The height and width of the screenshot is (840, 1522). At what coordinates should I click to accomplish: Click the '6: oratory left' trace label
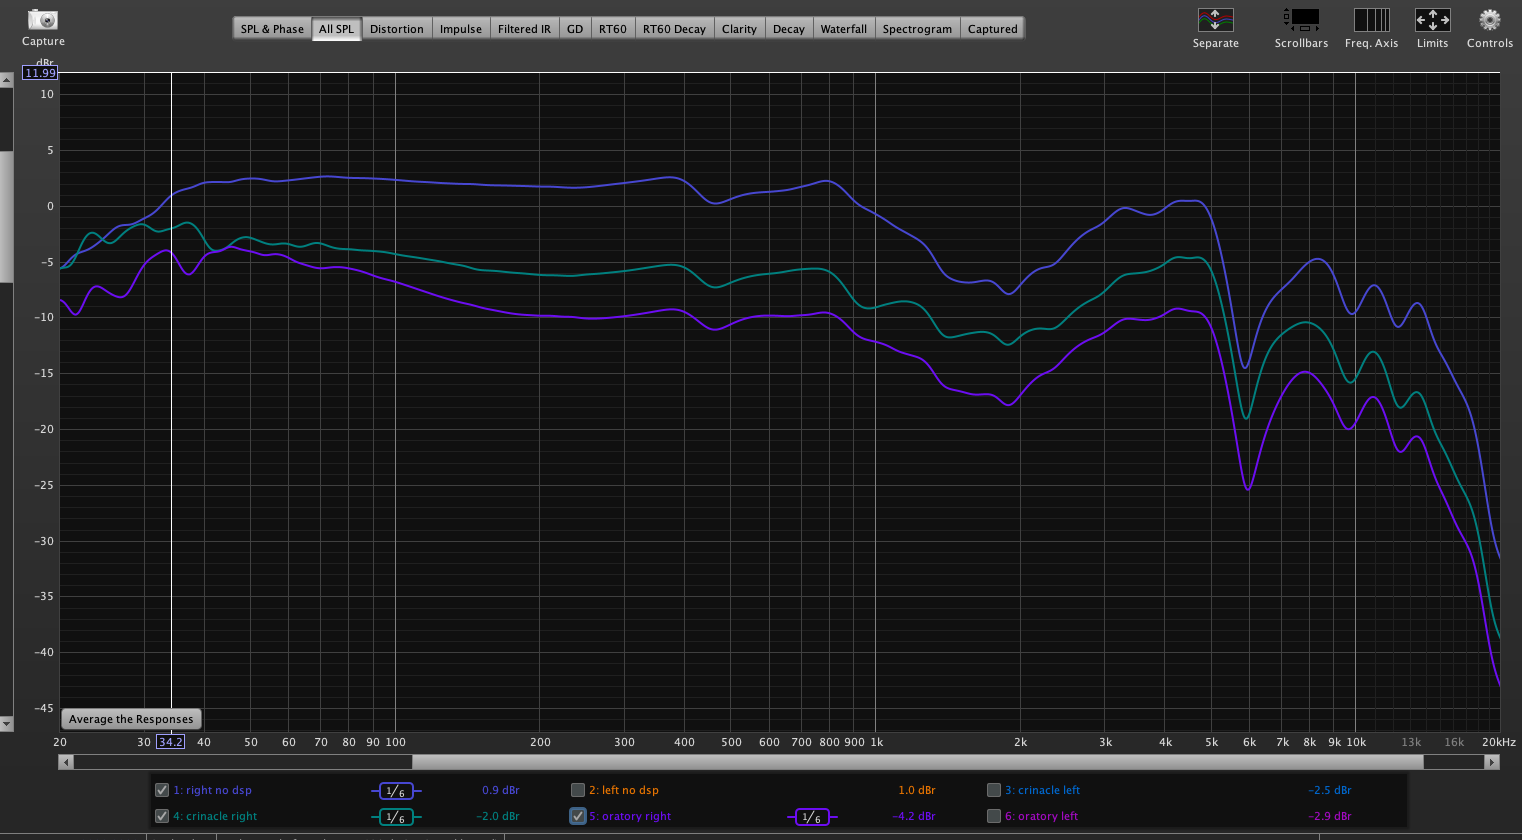(1041, 816)
